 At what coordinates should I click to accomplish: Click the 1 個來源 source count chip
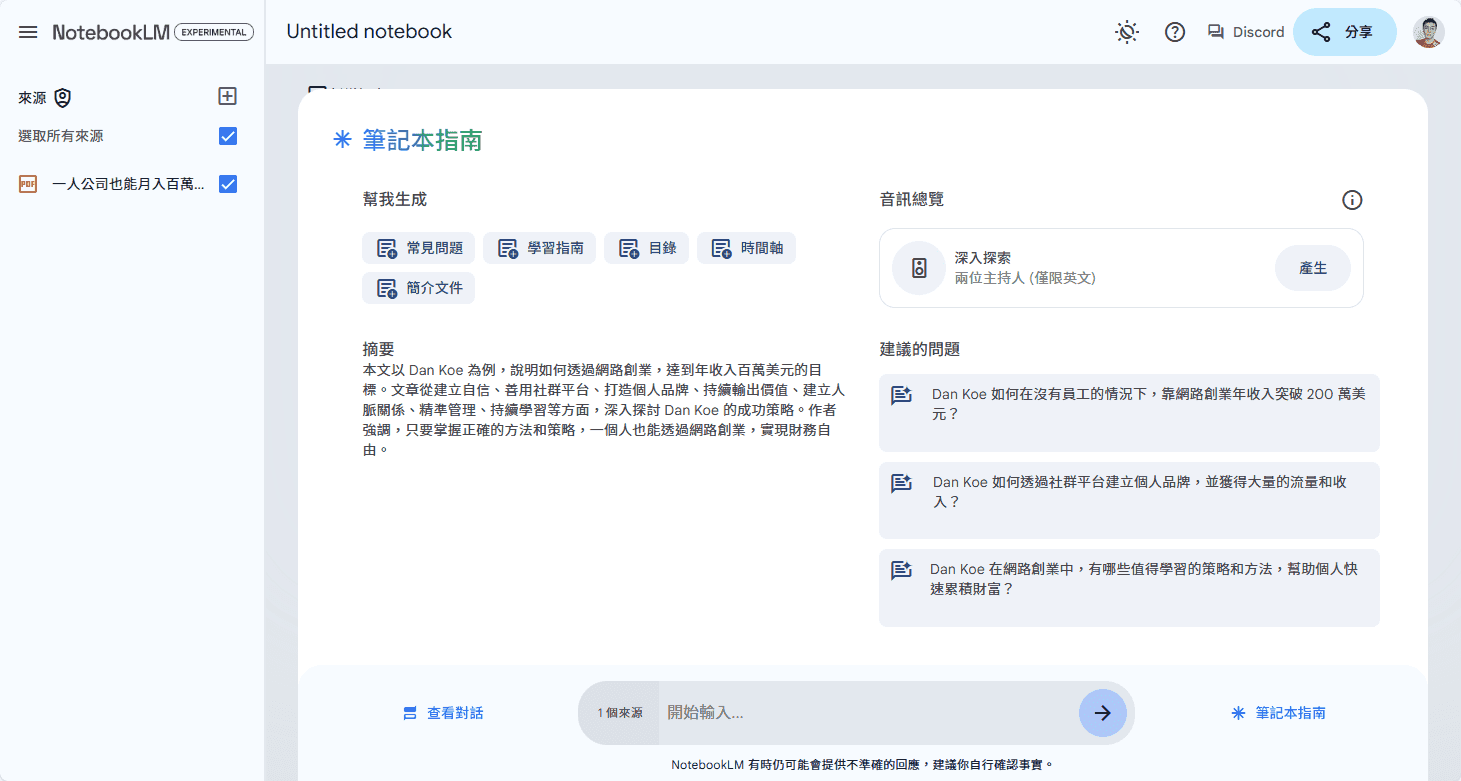[619, 713]
